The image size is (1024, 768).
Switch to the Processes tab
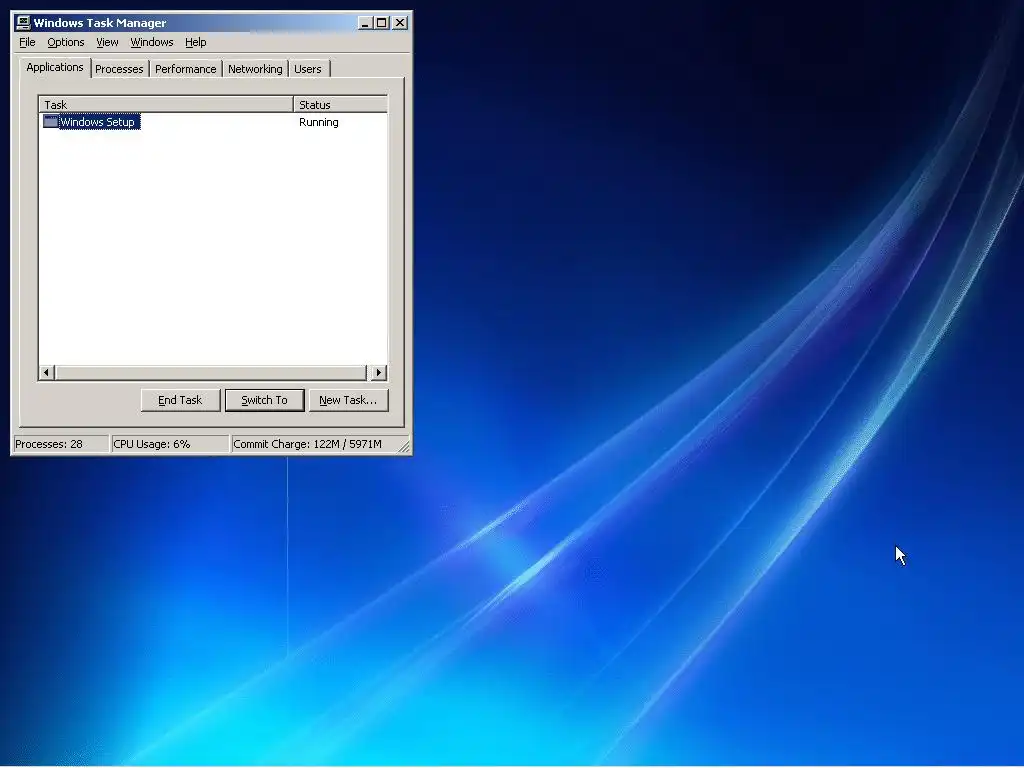click(x=120, y=69)
